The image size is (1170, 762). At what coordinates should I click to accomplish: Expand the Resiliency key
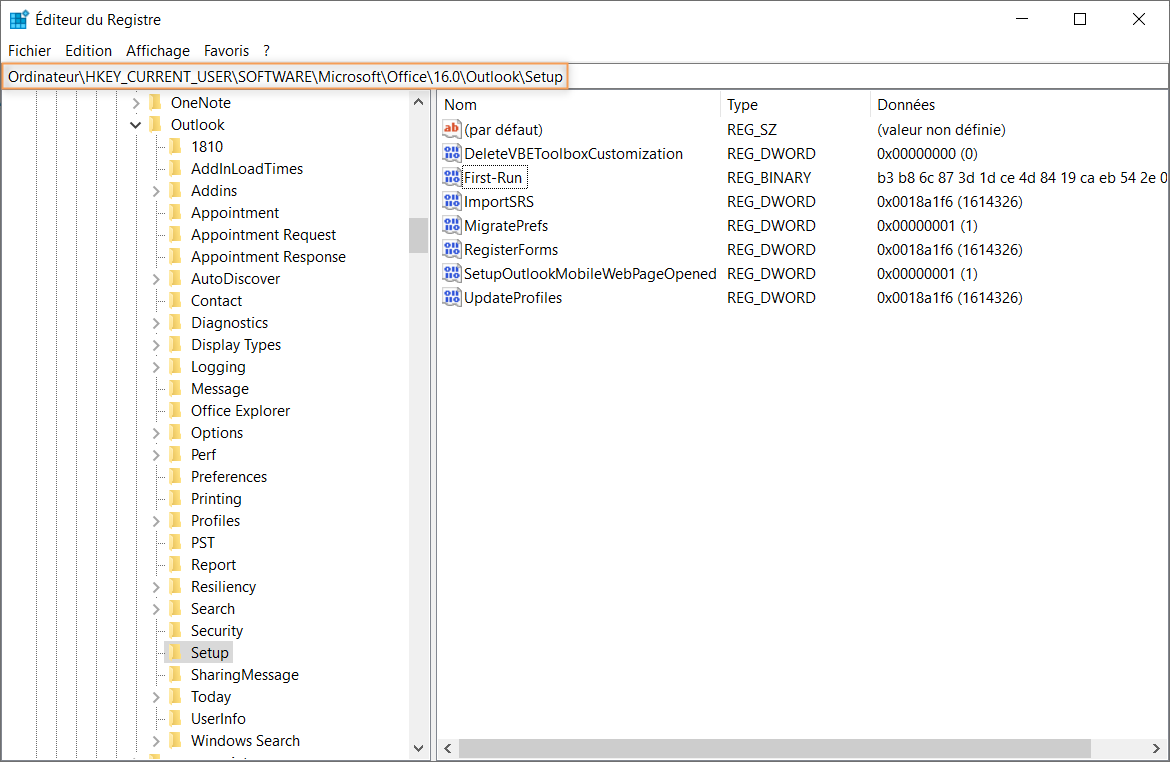click(x=156, y=587)
